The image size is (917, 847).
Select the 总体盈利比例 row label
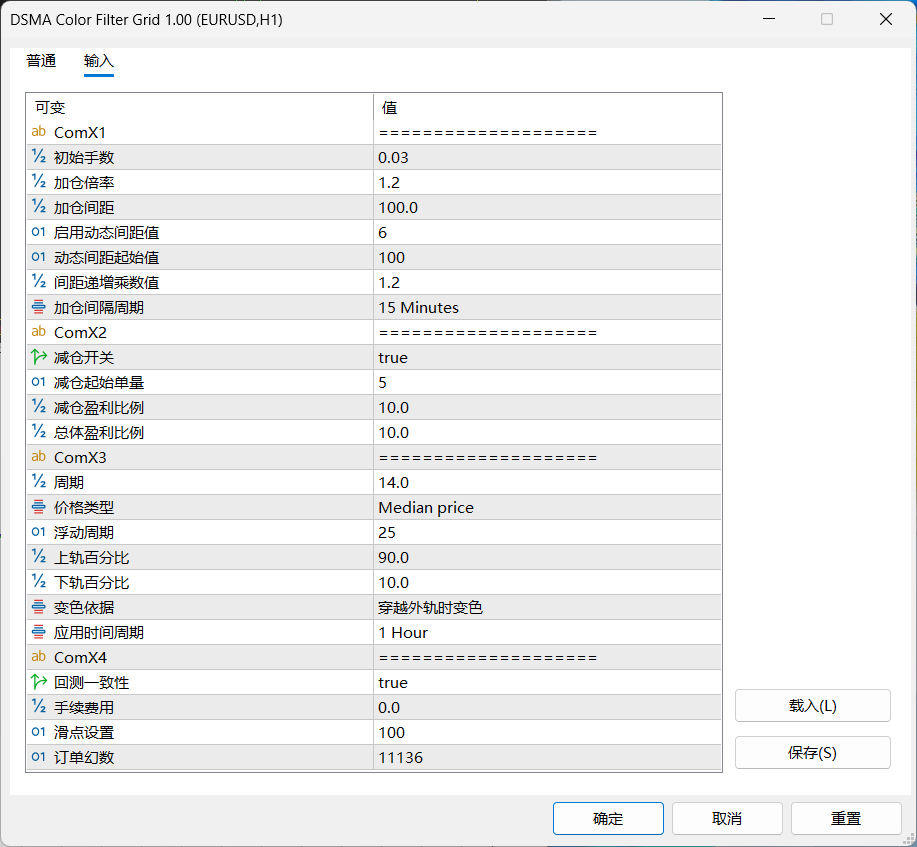pos(99,433)
